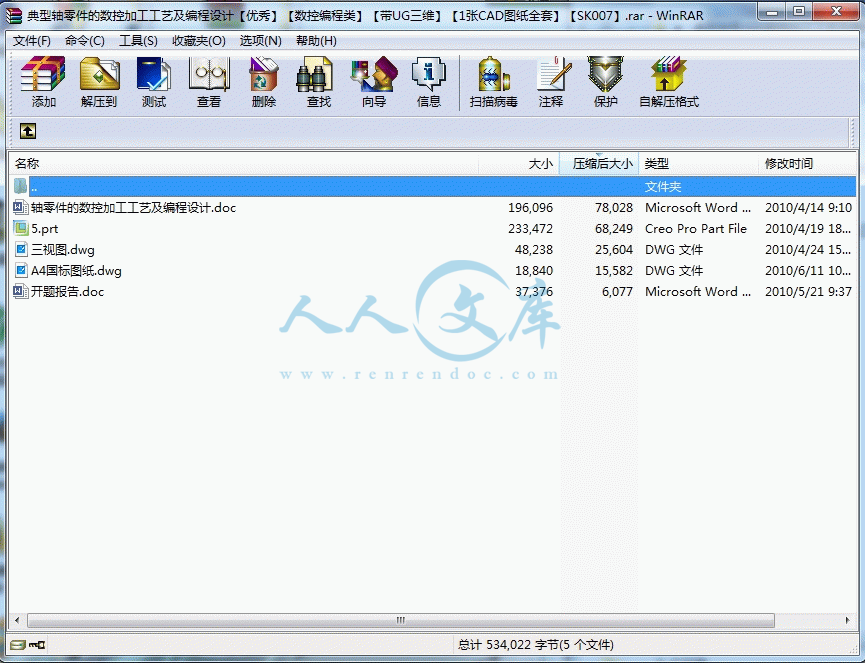Click the horizontal scrollbar left arrow
The image size is (865, 663).
tap(17, 620)
